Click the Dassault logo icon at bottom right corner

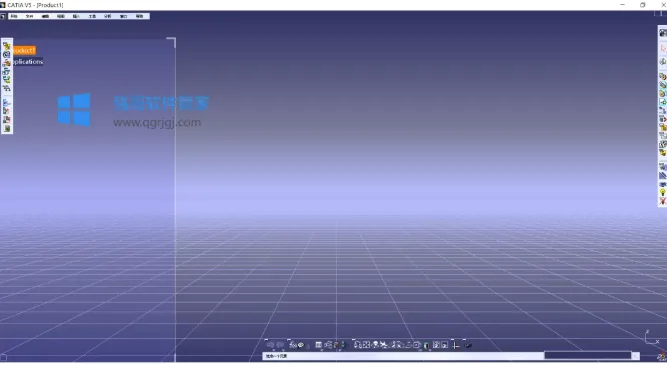[661, 356]
